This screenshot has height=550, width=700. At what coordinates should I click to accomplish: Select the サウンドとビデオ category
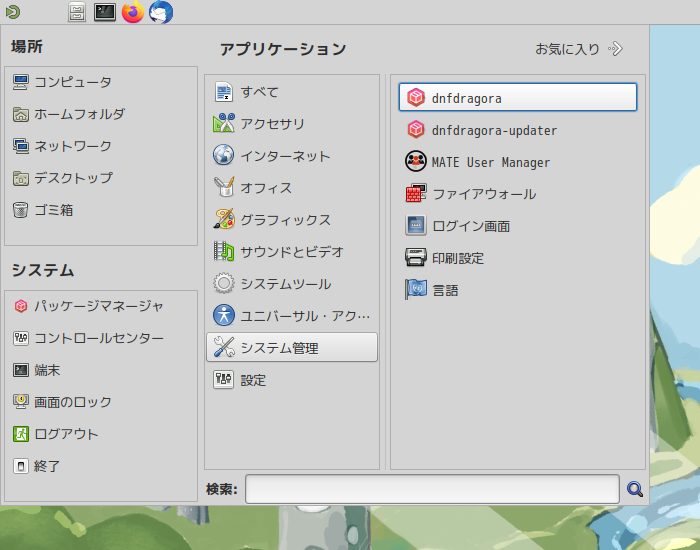click(292, 252)
